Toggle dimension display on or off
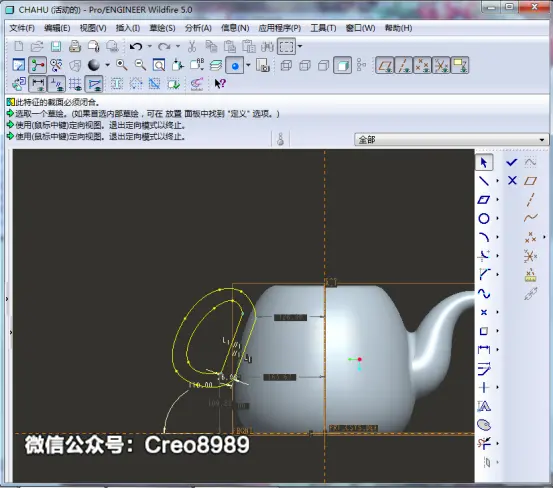554x489 pixels. (37, 84)
